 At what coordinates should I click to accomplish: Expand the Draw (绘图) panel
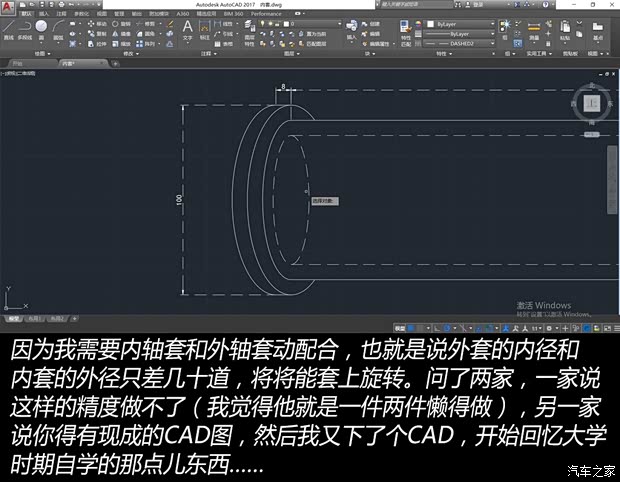click(x=42, y=53)
